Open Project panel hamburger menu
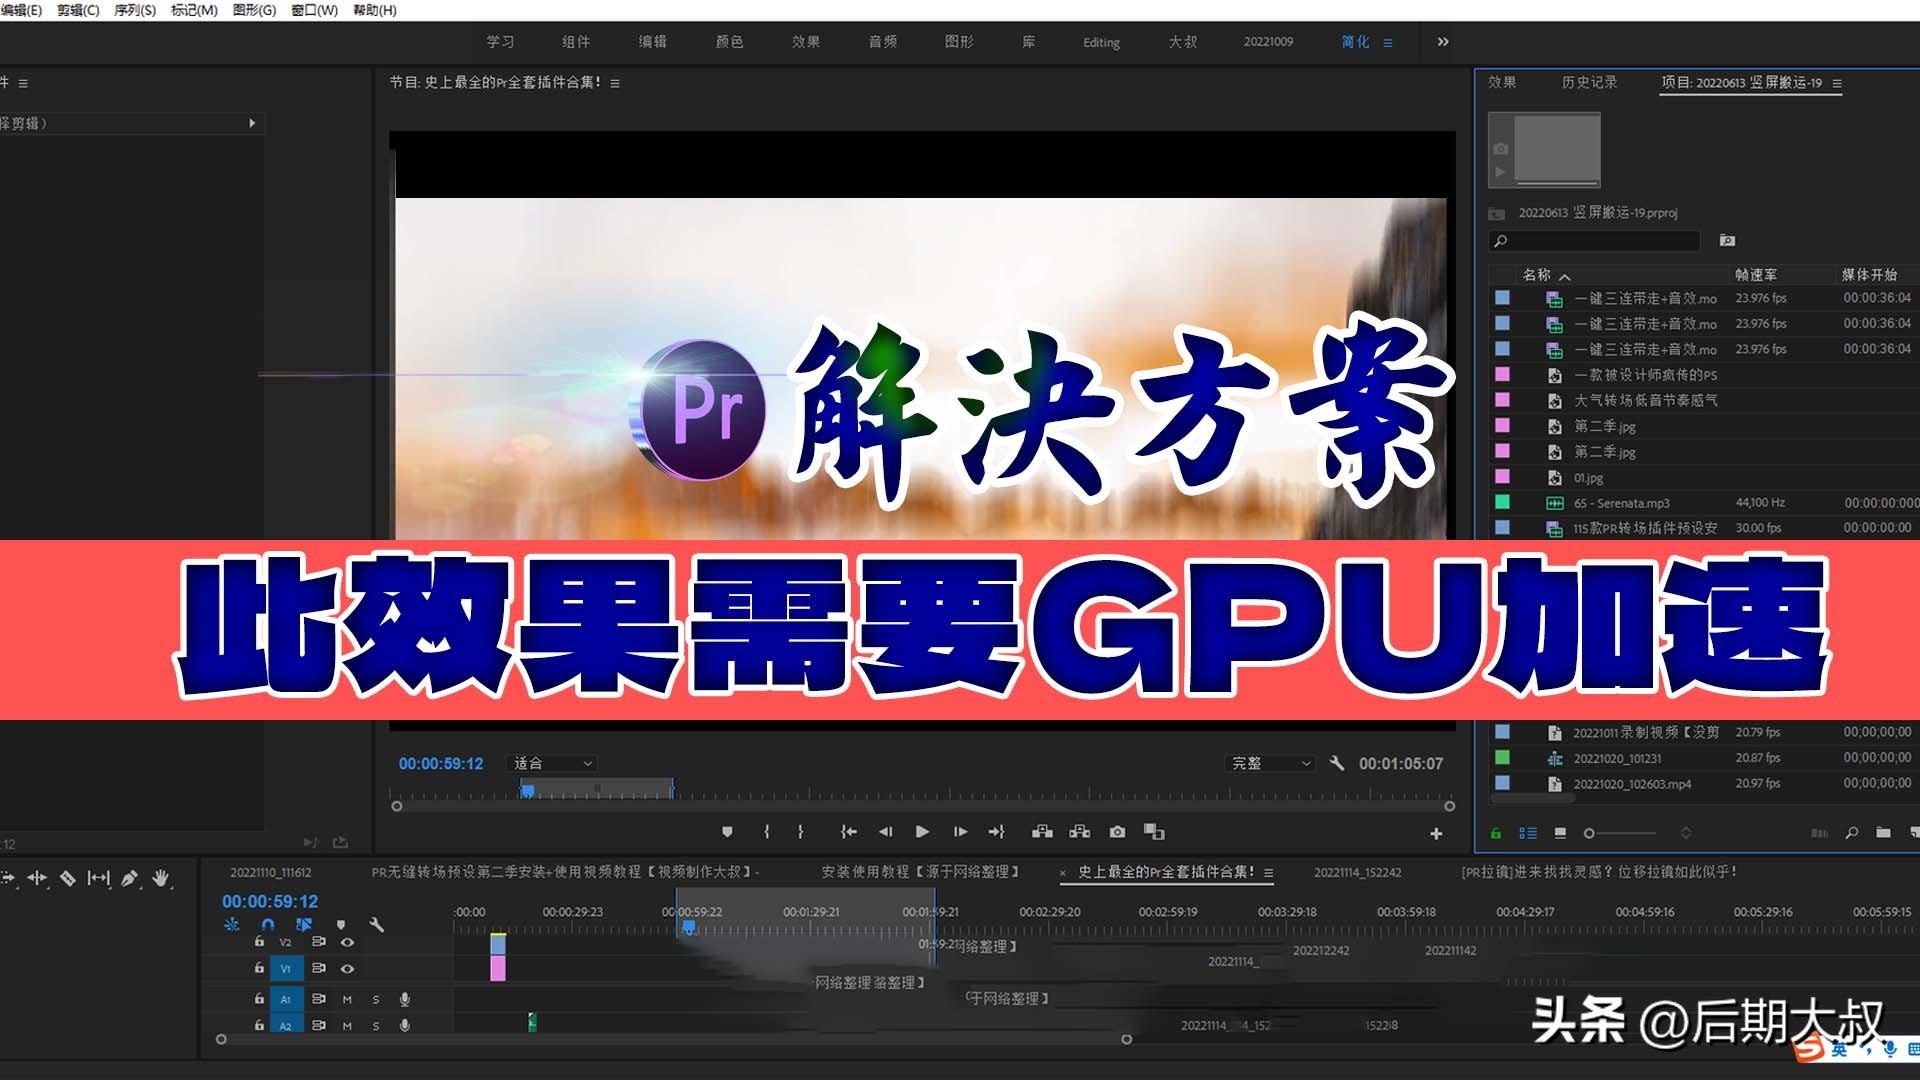This screenshot has height=1080, width=1920. click(x=1837, y=83)
